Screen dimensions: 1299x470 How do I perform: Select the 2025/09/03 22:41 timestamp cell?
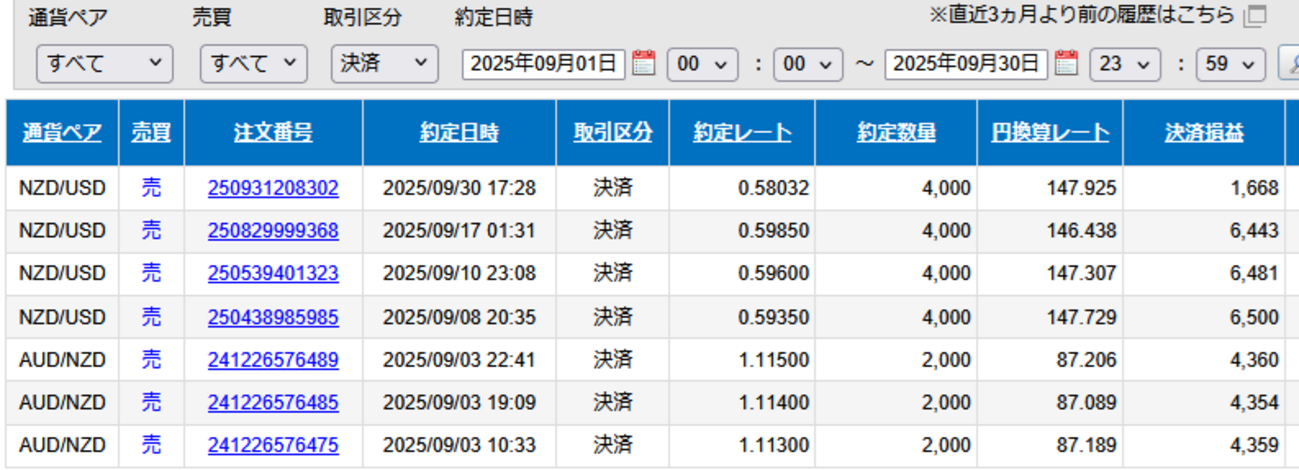(x=459, y=360)
